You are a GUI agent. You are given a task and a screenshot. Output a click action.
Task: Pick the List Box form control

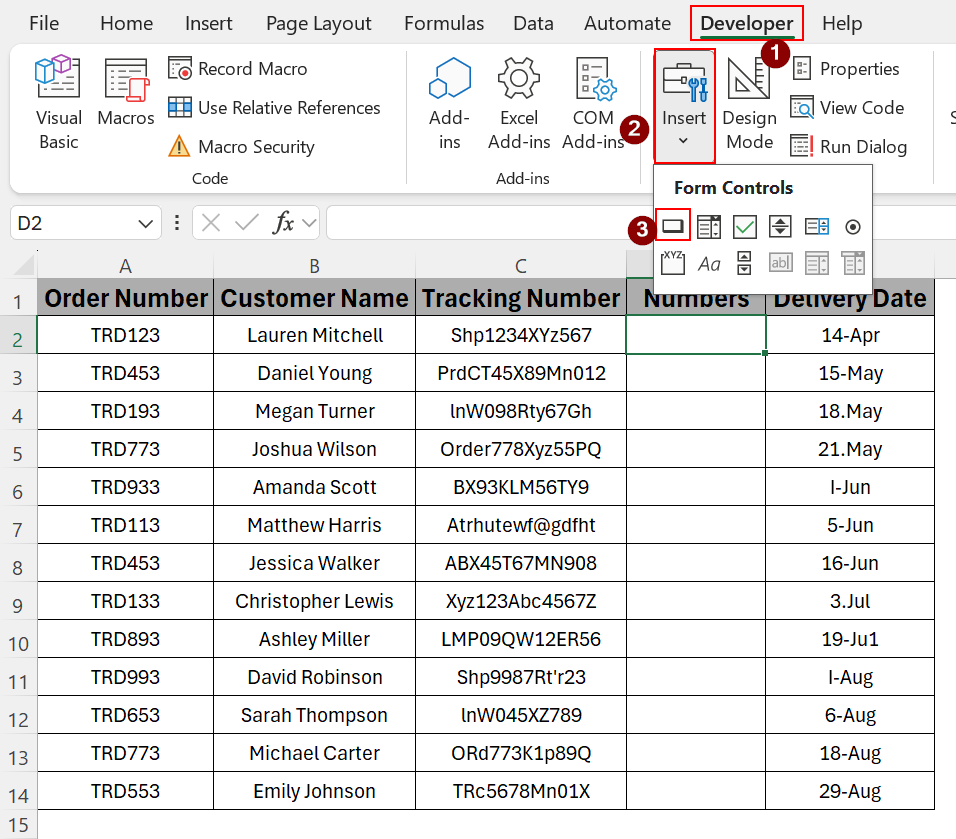click(816, 227)
